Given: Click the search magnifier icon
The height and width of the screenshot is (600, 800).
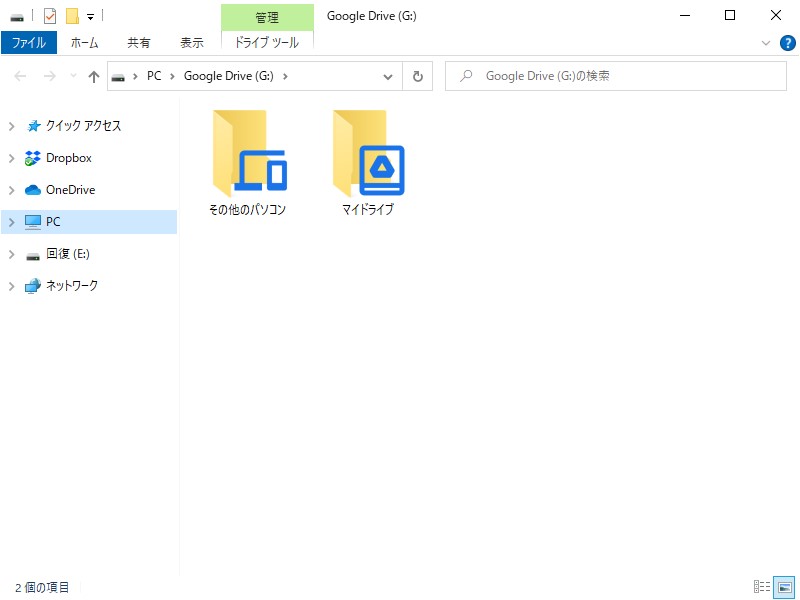Looking at the screenshot, I should [x=465, y=76].
